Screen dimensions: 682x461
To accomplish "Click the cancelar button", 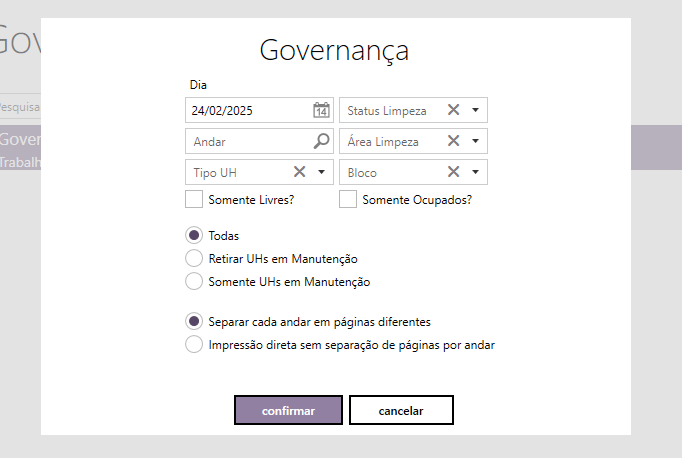I will point(401,410).
